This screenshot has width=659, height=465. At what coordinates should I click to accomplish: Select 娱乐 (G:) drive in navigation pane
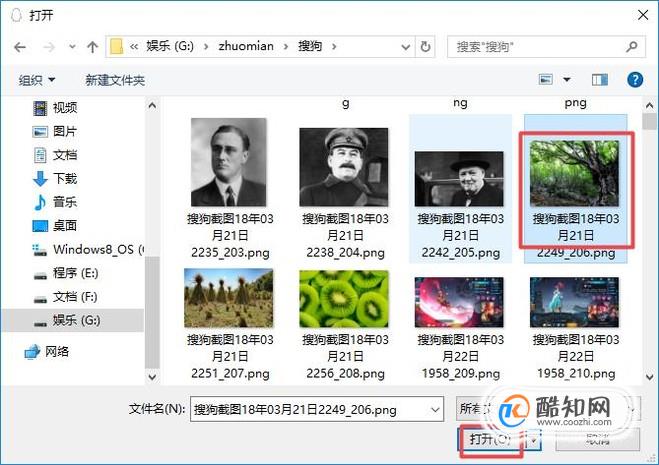[x=73, y=320]
